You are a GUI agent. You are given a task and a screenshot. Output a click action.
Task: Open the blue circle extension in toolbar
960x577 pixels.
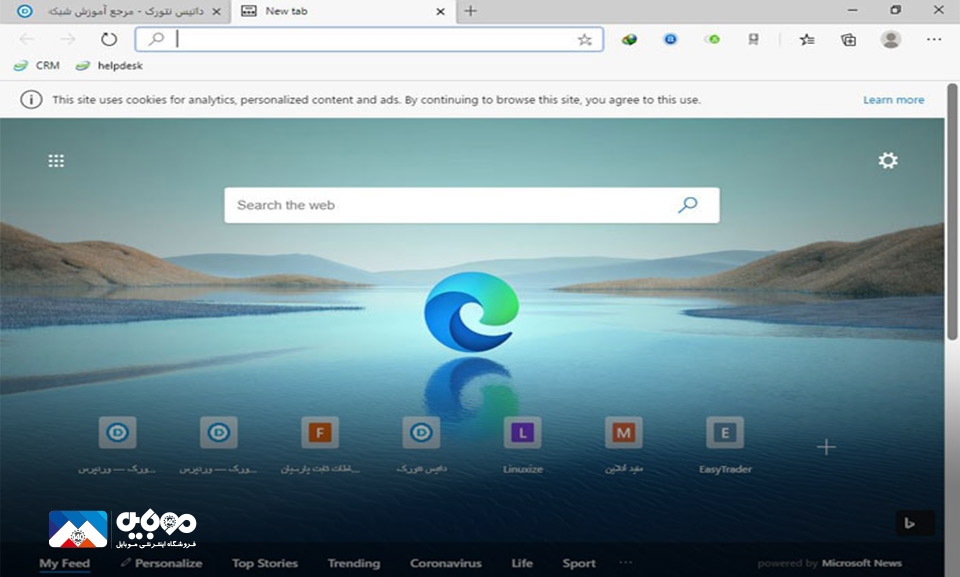(x=670, y=40)
